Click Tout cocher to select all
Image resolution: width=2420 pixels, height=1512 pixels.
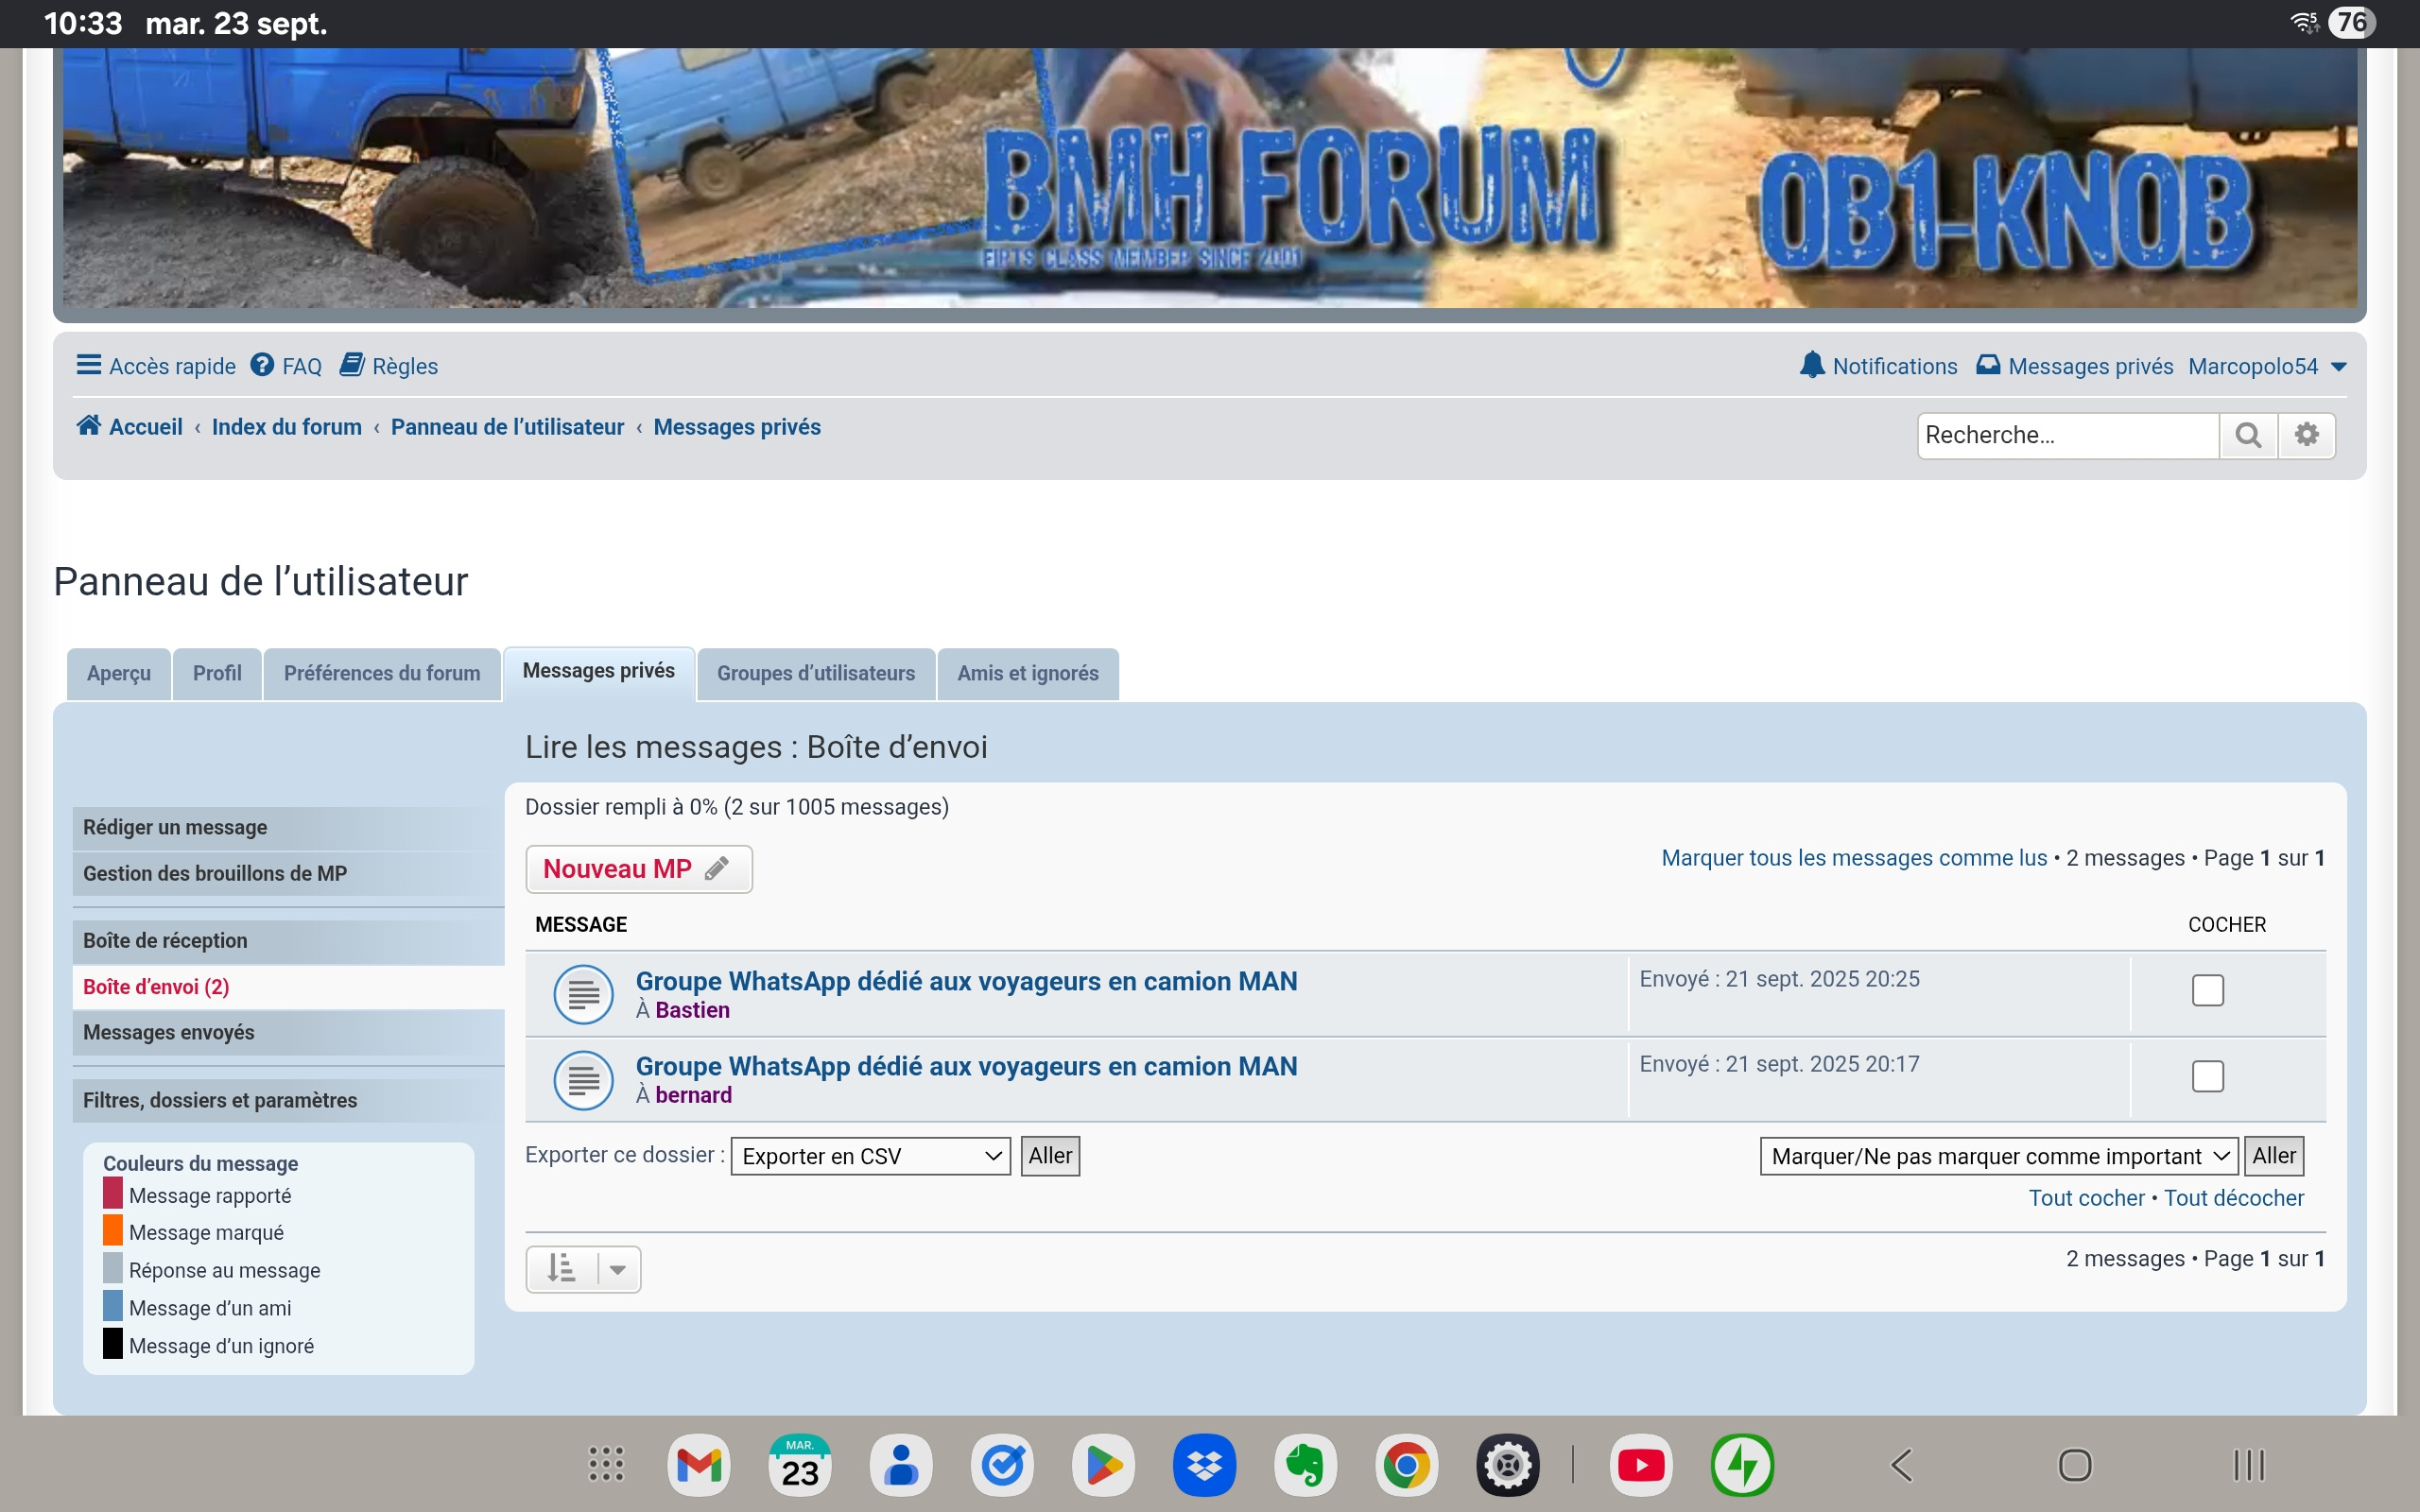(2085, 1198)
